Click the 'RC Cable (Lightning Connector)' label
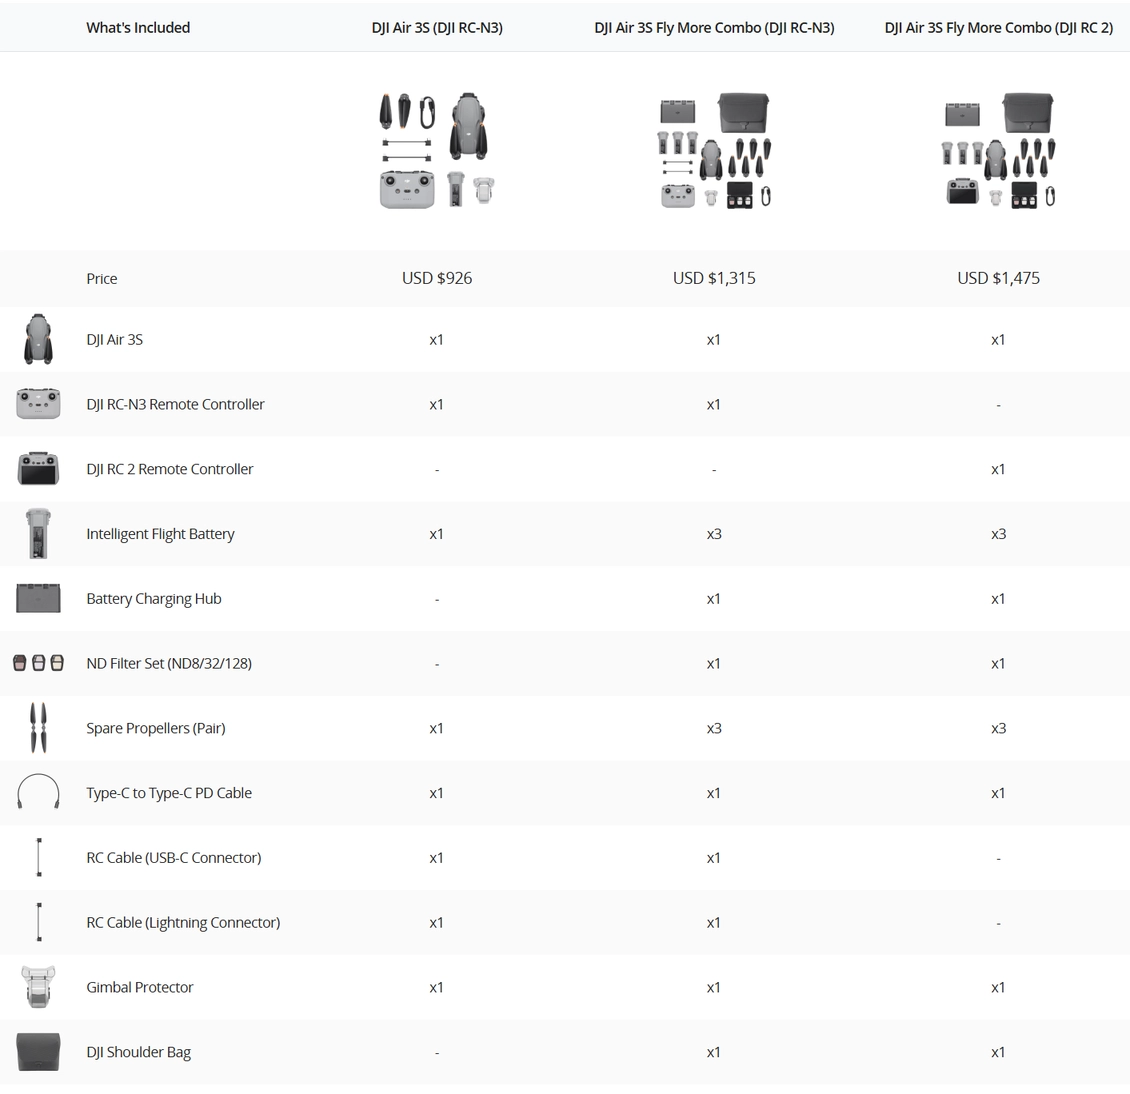 pos(183,922)
